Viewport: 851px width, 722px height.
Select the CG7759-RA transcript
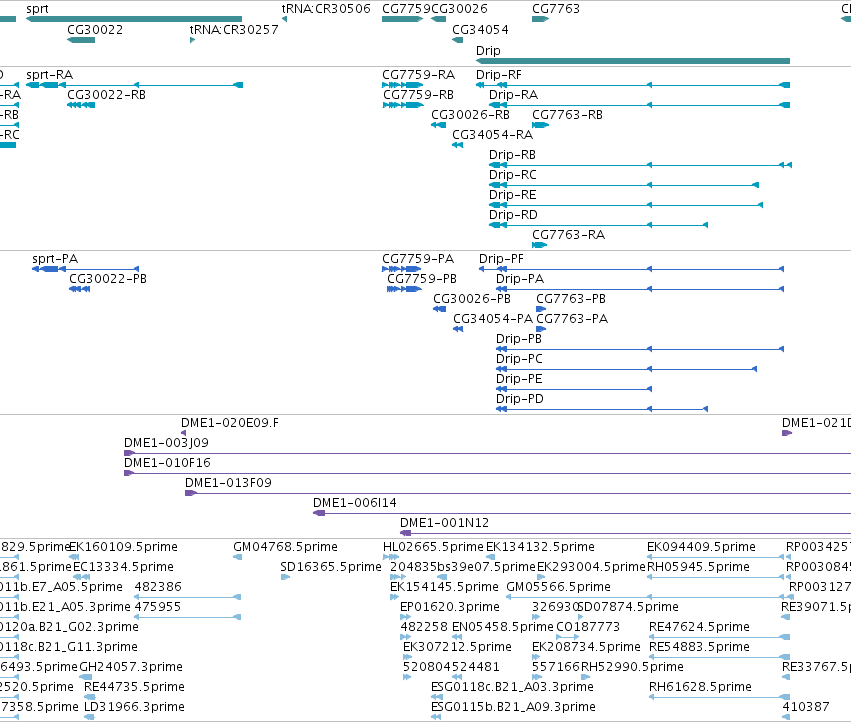click(x=418, y=74)
